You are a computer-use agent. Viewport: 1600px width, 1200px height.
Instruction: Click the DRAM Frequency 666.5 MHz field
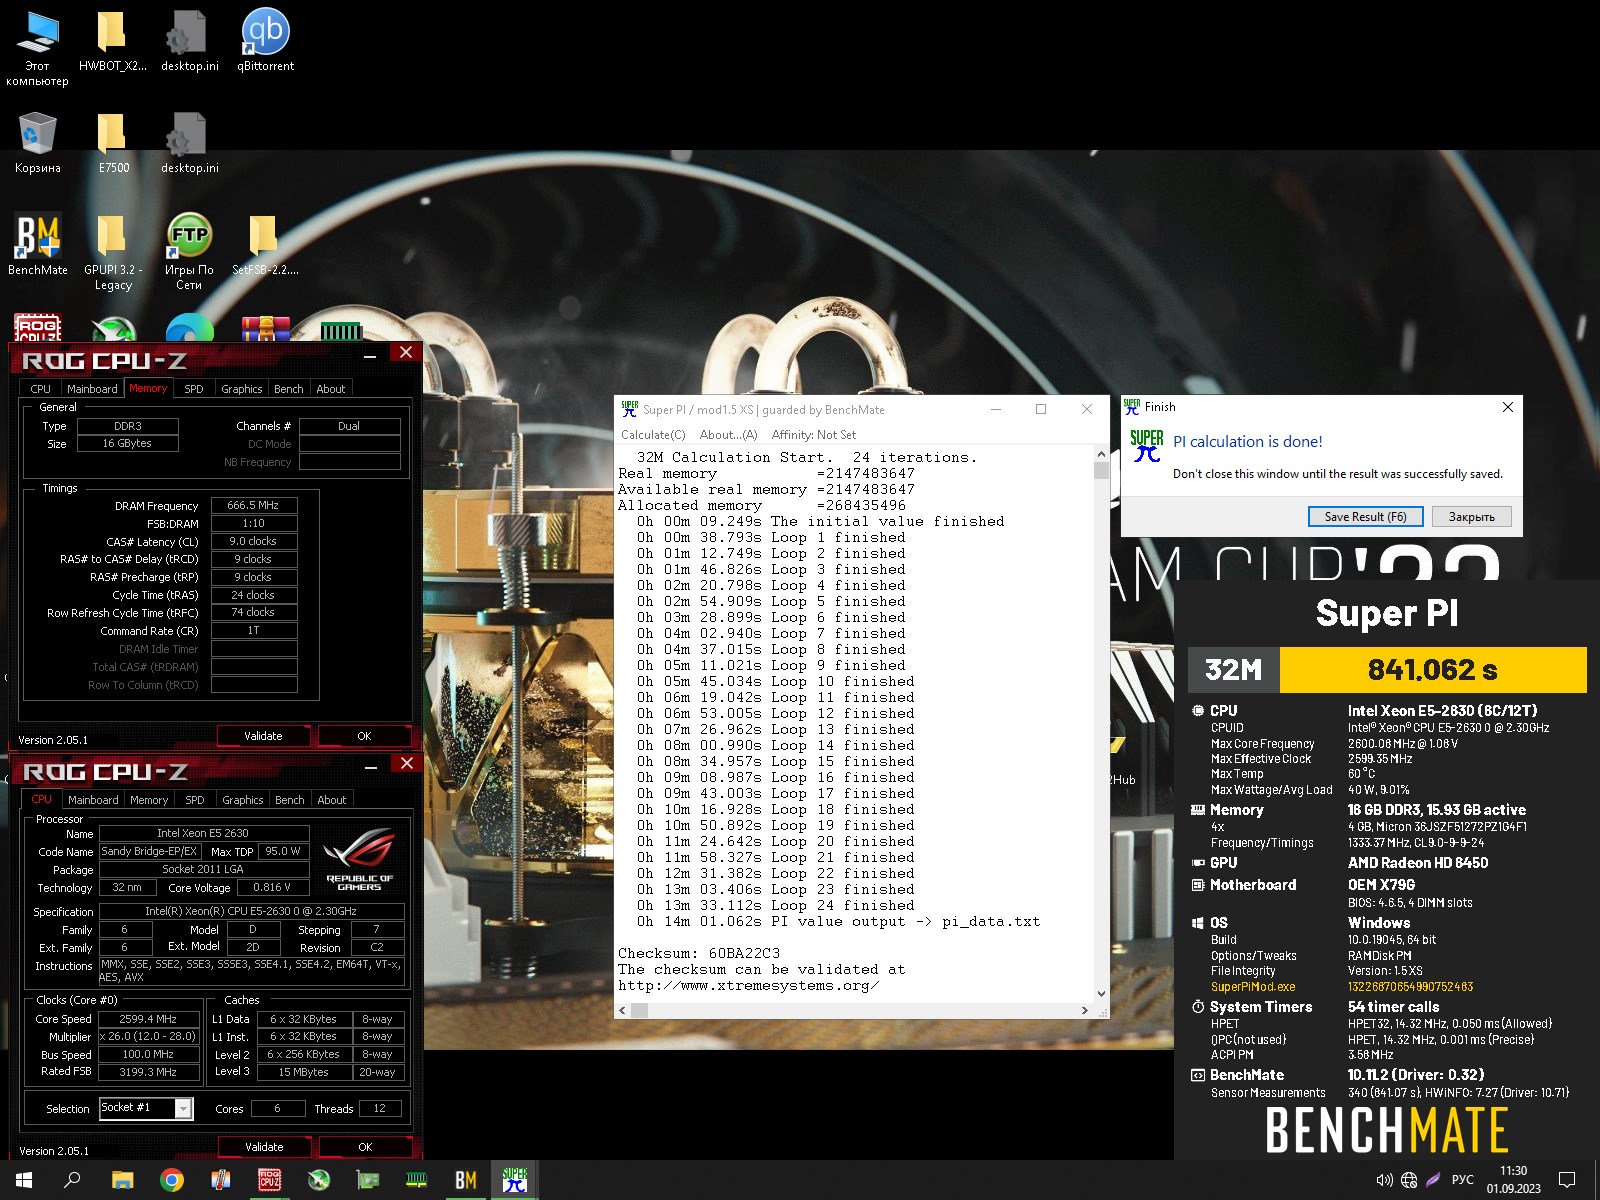[x=253, y=506]
